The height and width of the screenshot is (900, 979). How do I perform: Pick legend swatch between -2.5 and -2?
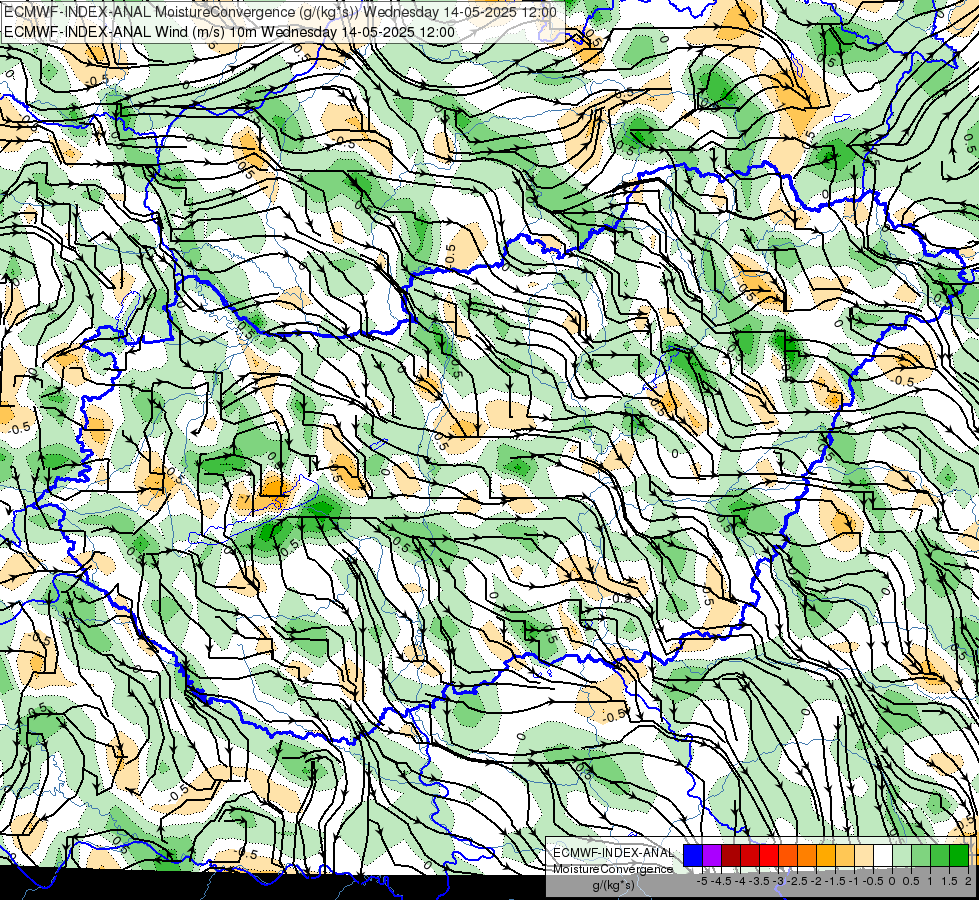(x=807, y=856)
